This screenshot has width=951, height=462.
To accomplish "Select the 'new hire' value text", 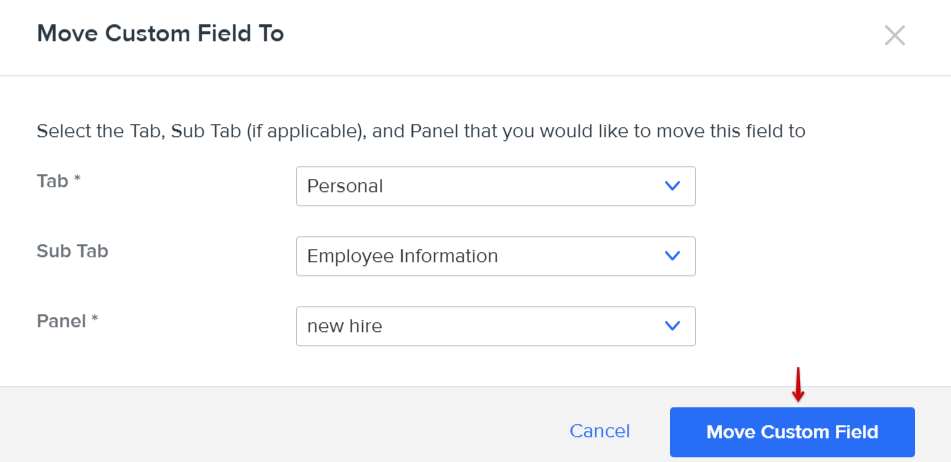I will 344,326.
